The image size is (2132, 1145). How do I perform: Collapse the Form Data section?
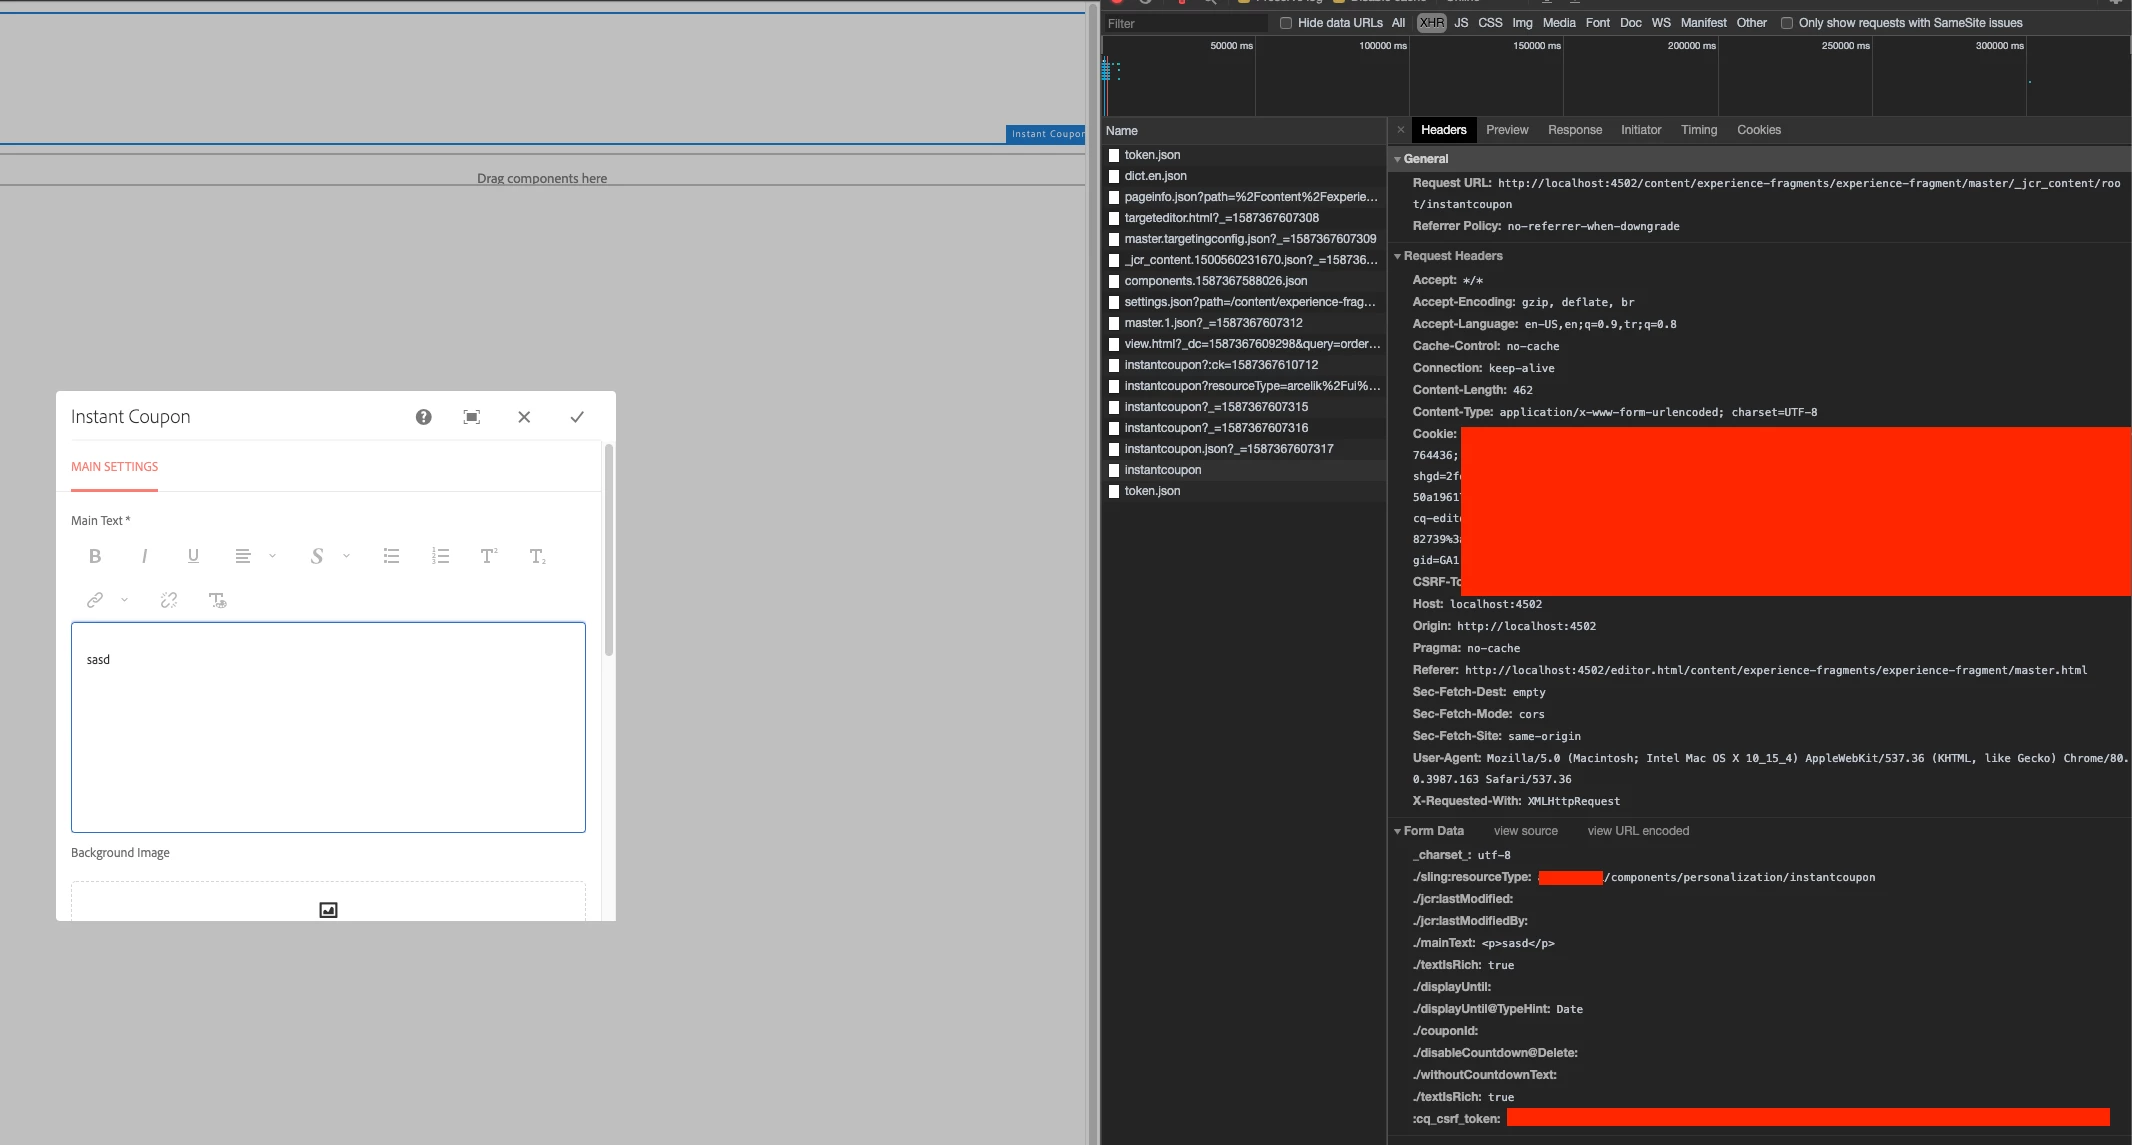1398,831
